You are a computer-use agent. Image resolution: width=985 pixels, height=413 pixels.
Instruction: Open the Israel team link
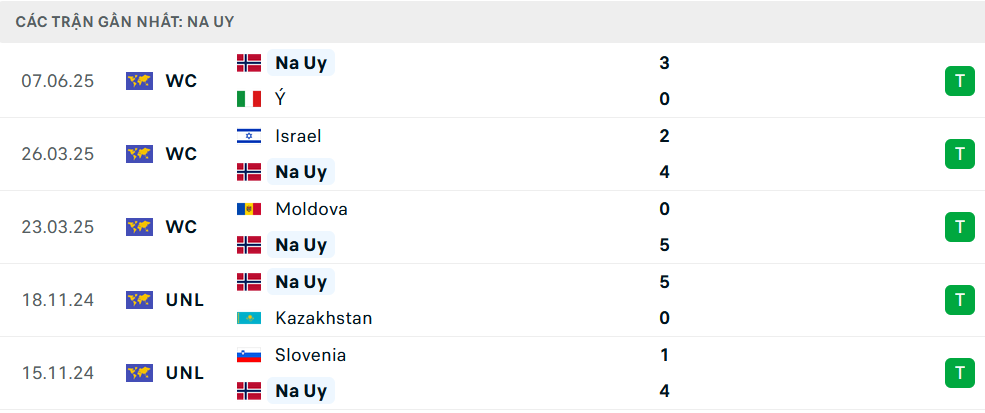point(298,136)
